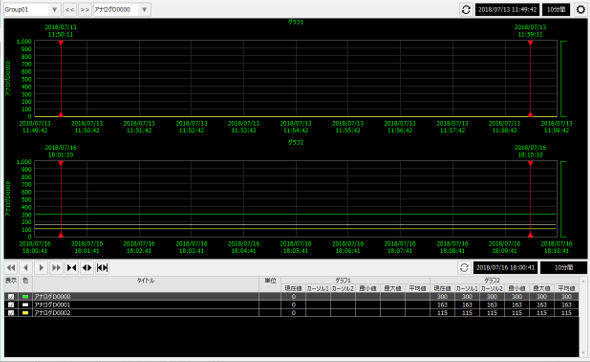Image resolution: width=590 pixels, height=362 pixels.
Task: Click the table's vertical scrollbar up arrow
Action: click(583, 281)
